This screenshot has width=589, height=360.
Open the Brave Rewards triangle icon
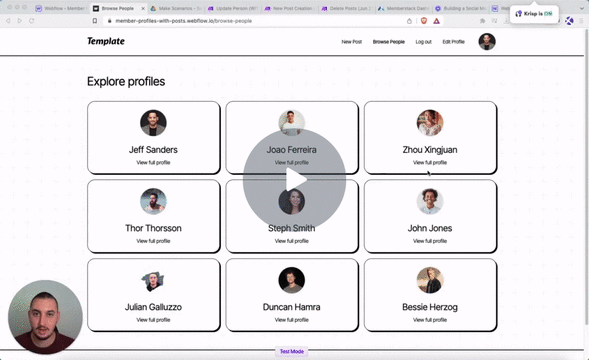[436, 21]
